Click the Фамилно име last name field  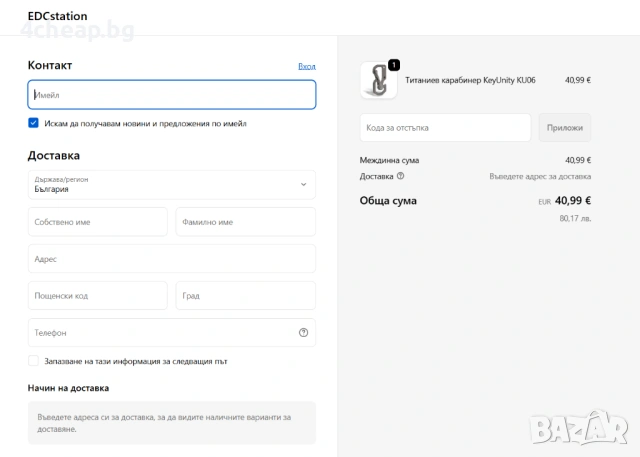click(x=246, y=222)
